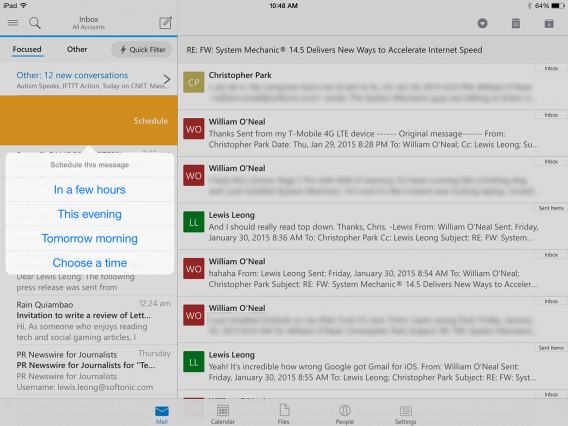Tap Sent Items label on 'And I should really read'
The width and height of the screenshot is (568, 426).
[551, 208]
